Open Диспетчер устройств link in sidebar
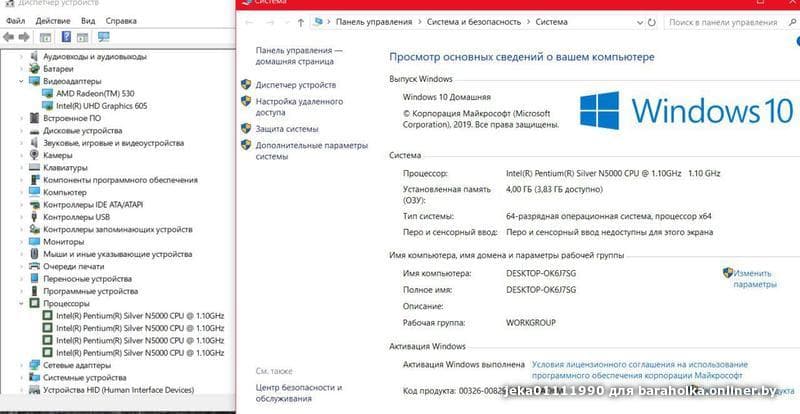The image size is (800, 414). (x=296, y=85)
